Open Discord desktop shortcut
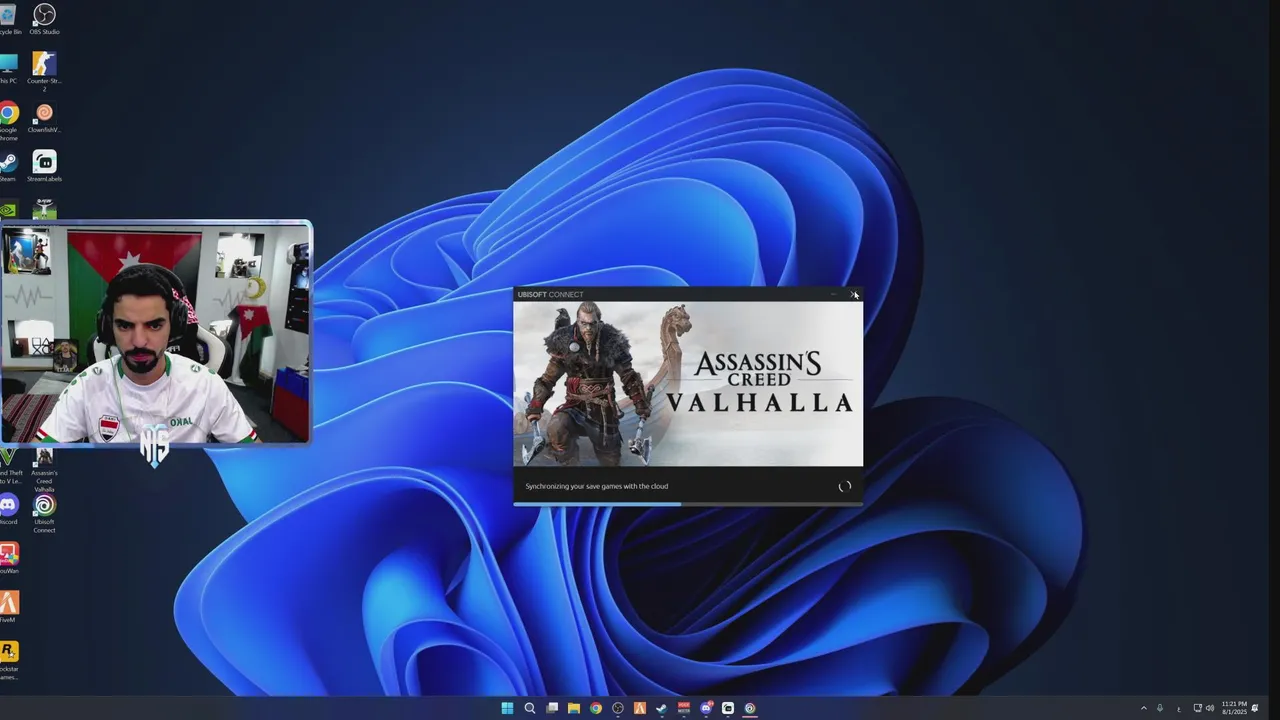 point(8,510)
